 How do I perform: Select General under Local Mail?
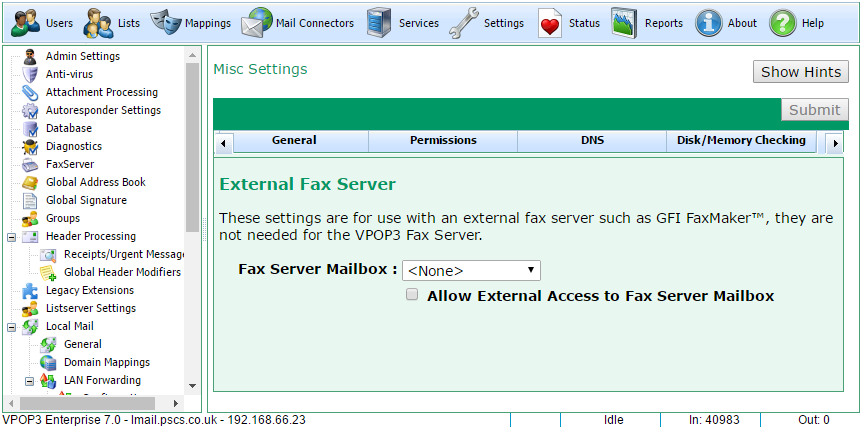(82, 344)
